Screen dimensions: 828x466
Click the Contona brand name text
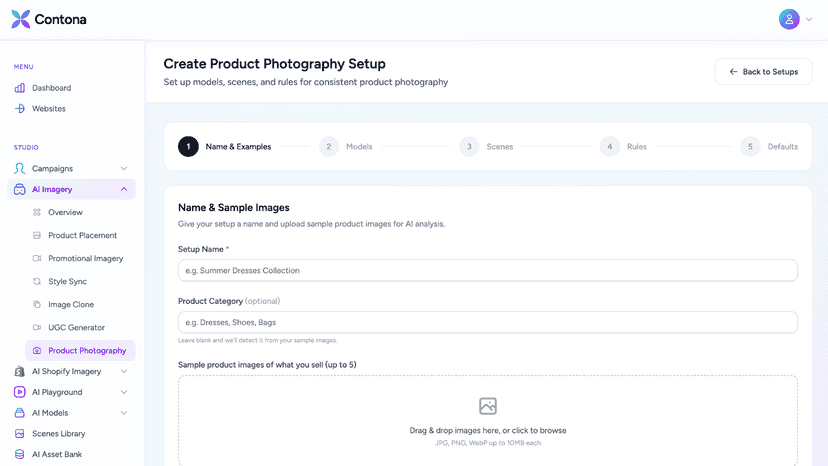coord(60,20)
